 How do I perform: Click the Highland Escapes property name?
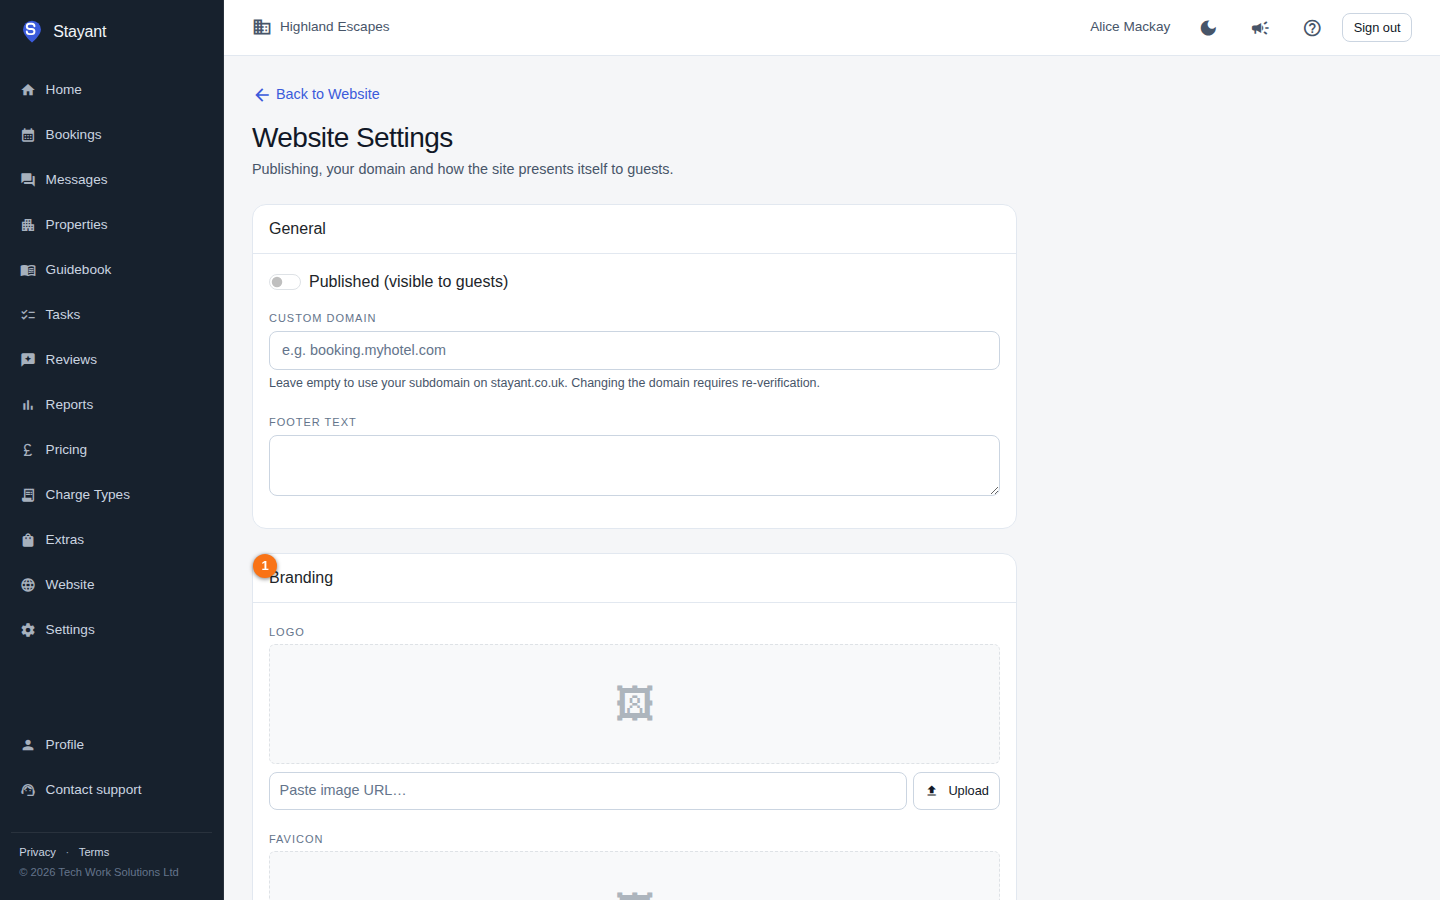334,27
